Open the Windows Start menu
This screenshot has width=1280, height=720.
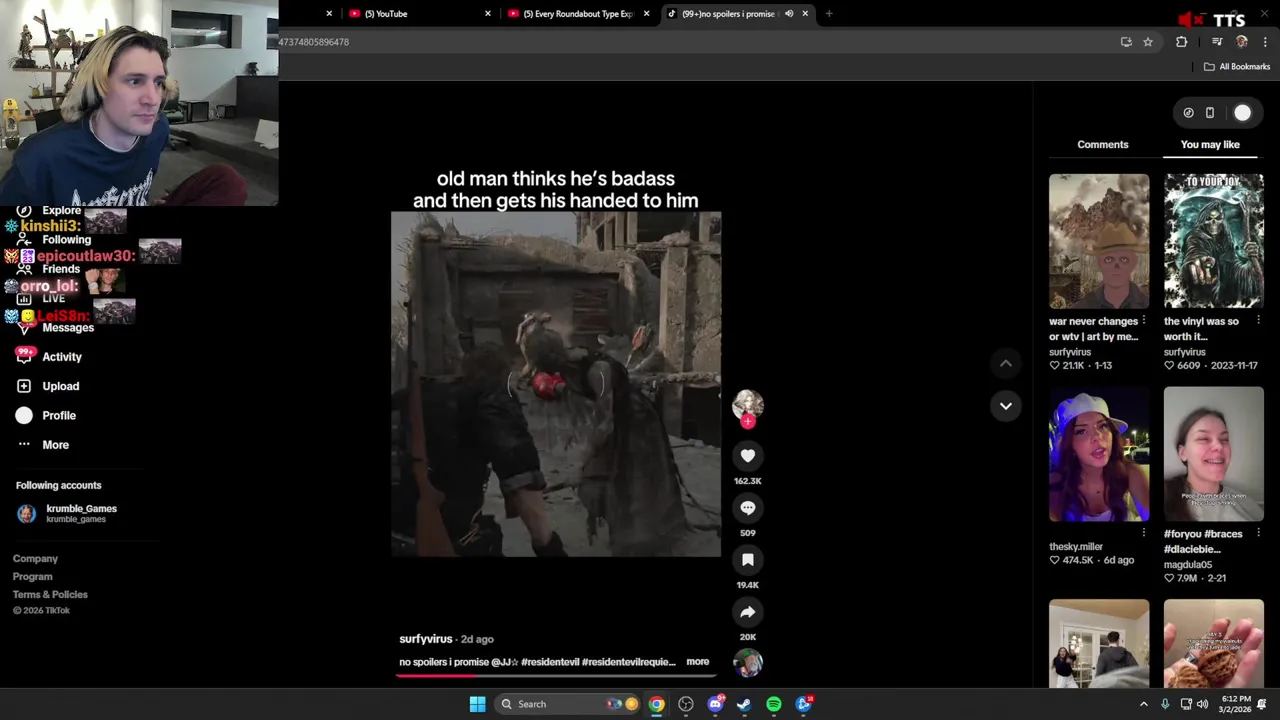click(x=478, y=704)
